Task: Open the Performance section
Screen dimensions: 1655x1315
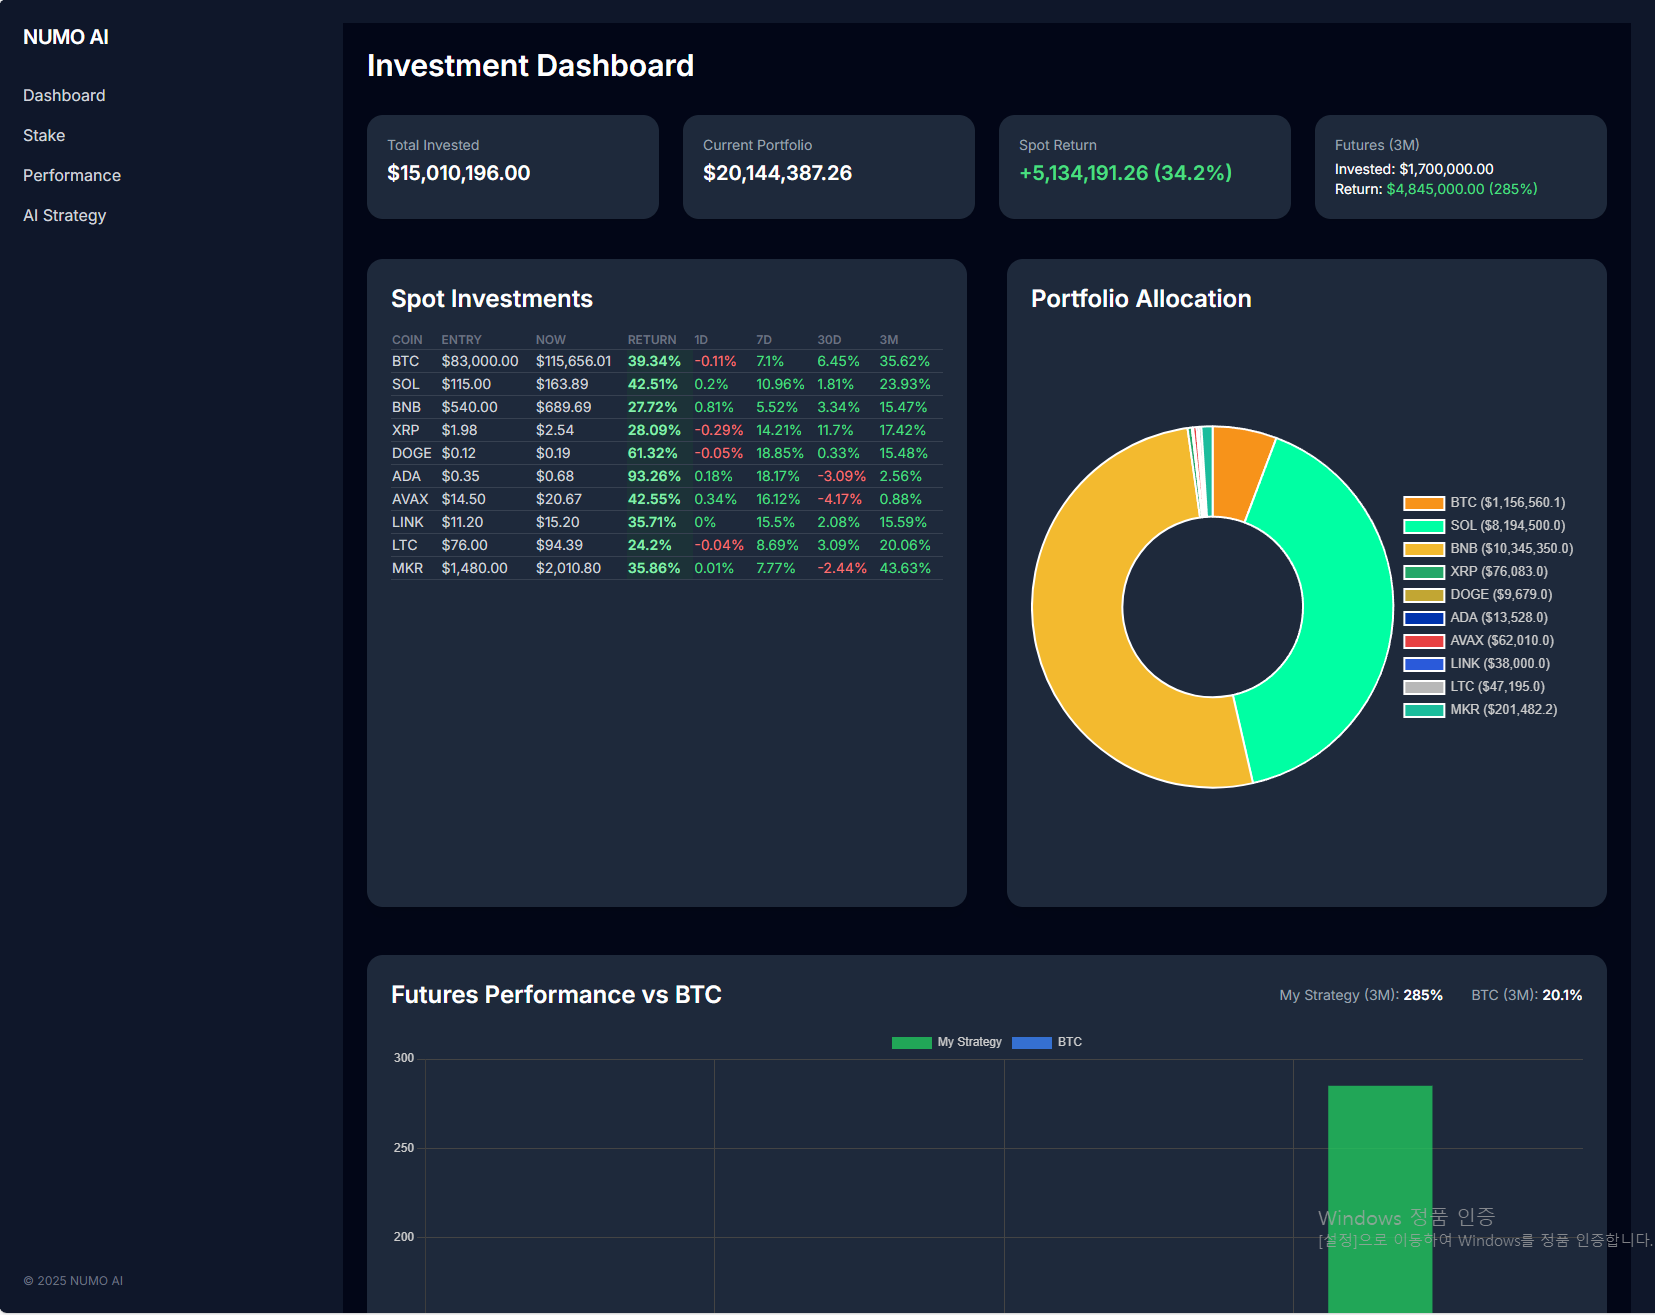Action: pyautogui.click(x=72, y=175)
